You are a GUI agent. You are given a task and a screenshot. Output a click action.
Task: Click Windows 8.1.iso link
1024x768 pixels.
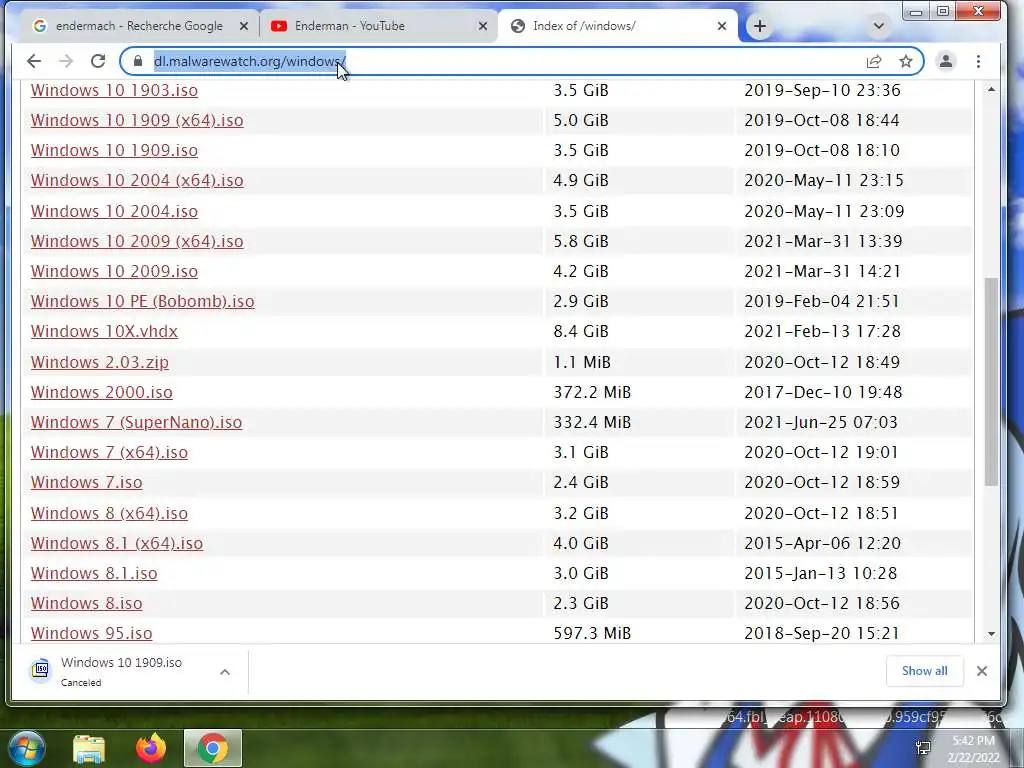click(x=94, y=573)
